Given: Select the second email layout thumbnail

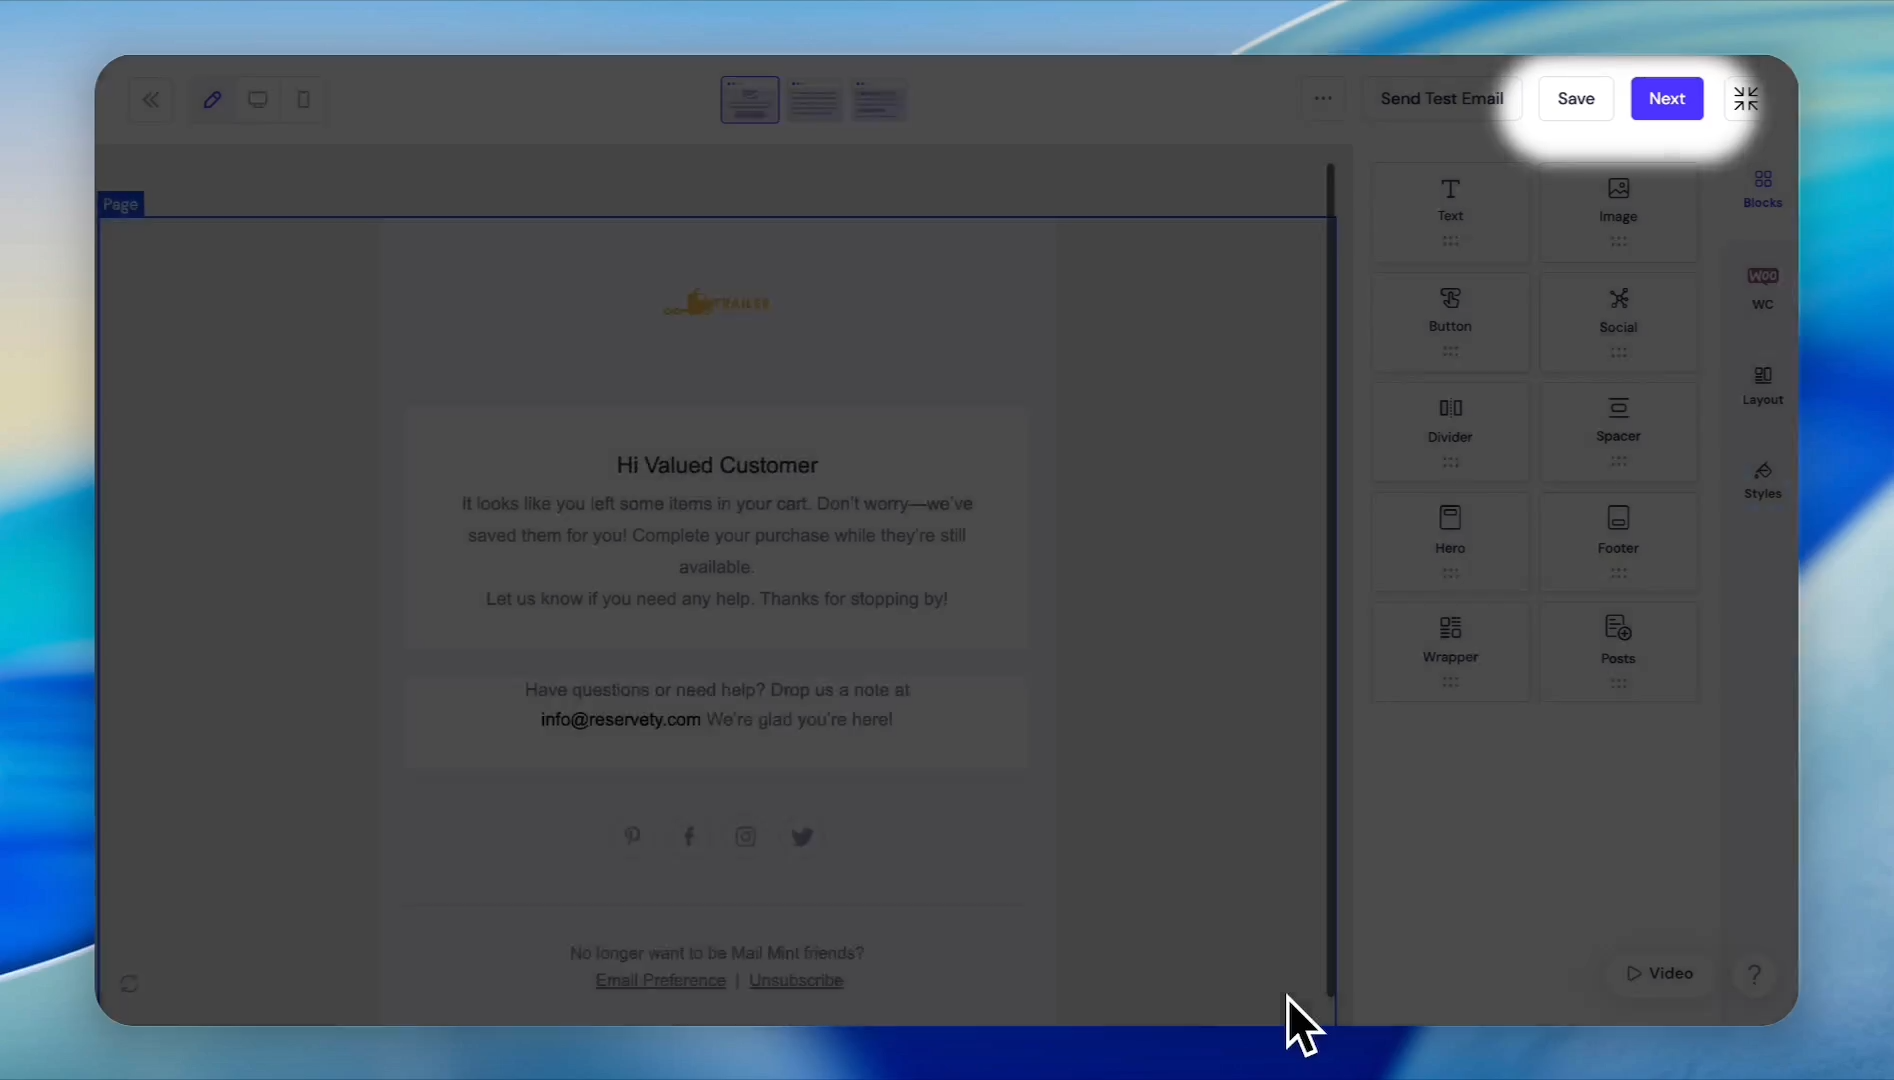Looking at the screenshot, I should 814,99.
